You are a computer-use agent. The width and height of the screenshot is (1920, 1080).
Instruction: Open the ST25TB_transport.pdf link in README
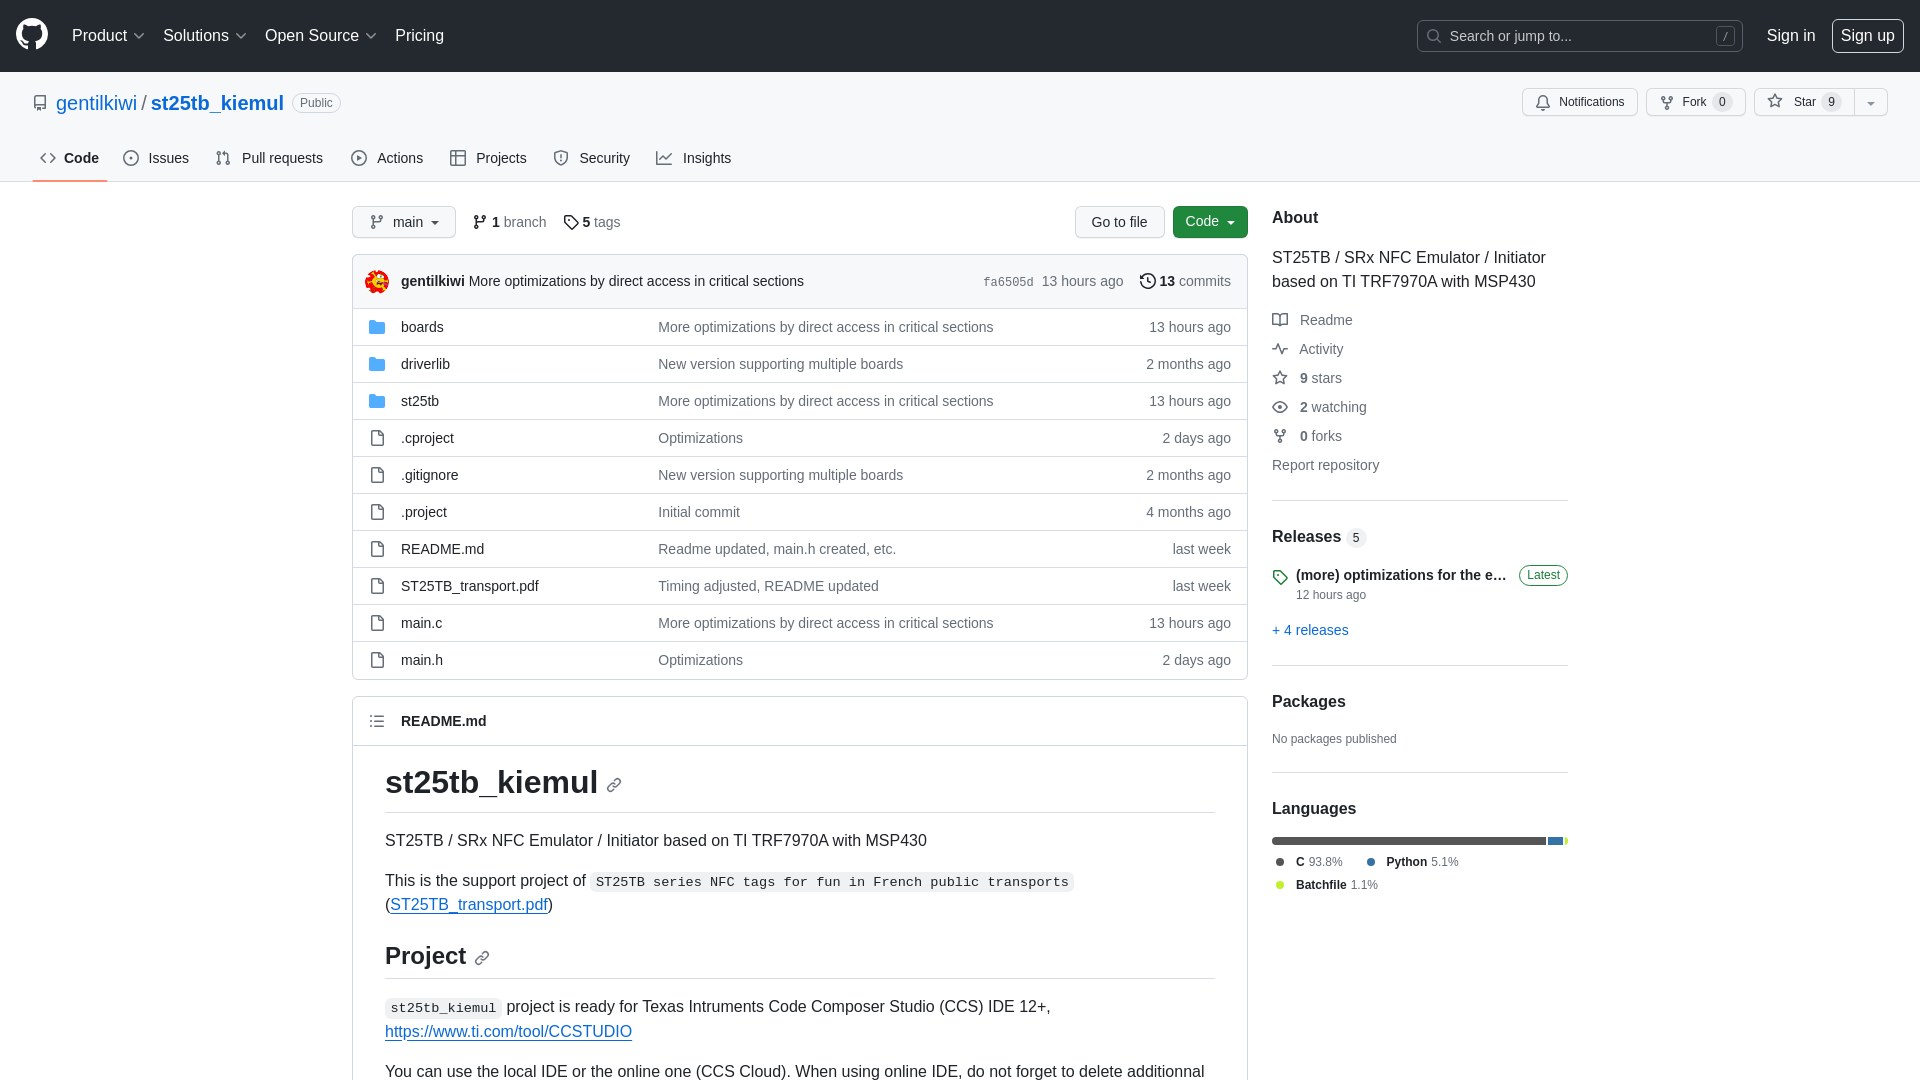pos(469,905)
